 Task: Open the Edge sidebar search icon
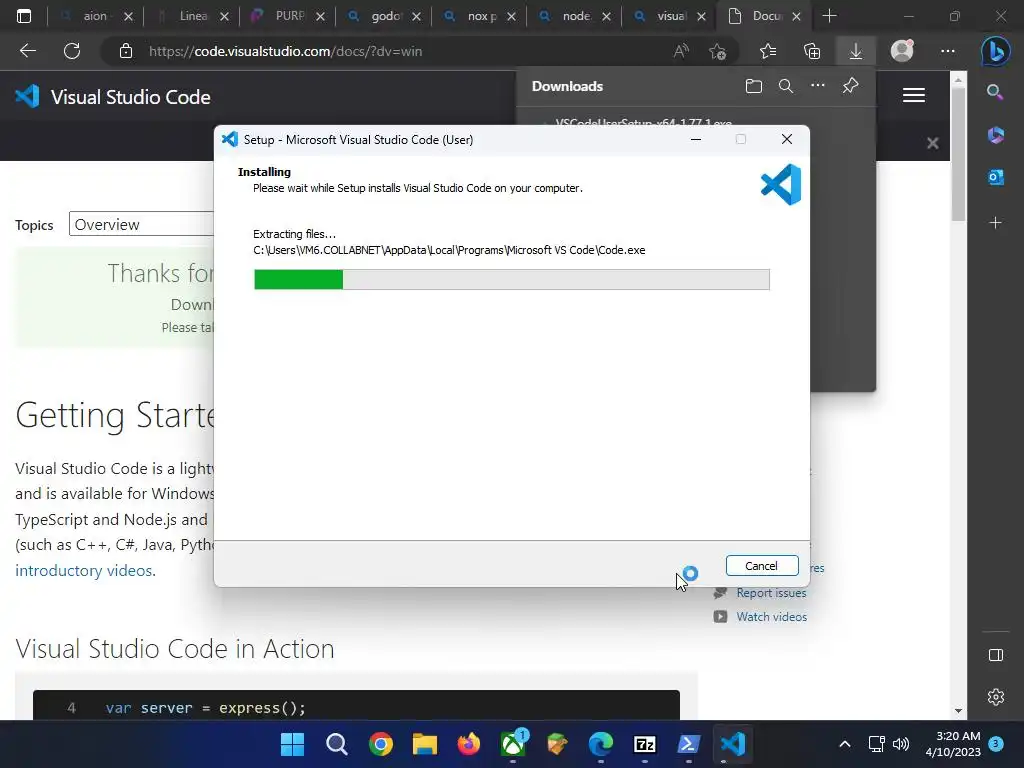(995, 92)
